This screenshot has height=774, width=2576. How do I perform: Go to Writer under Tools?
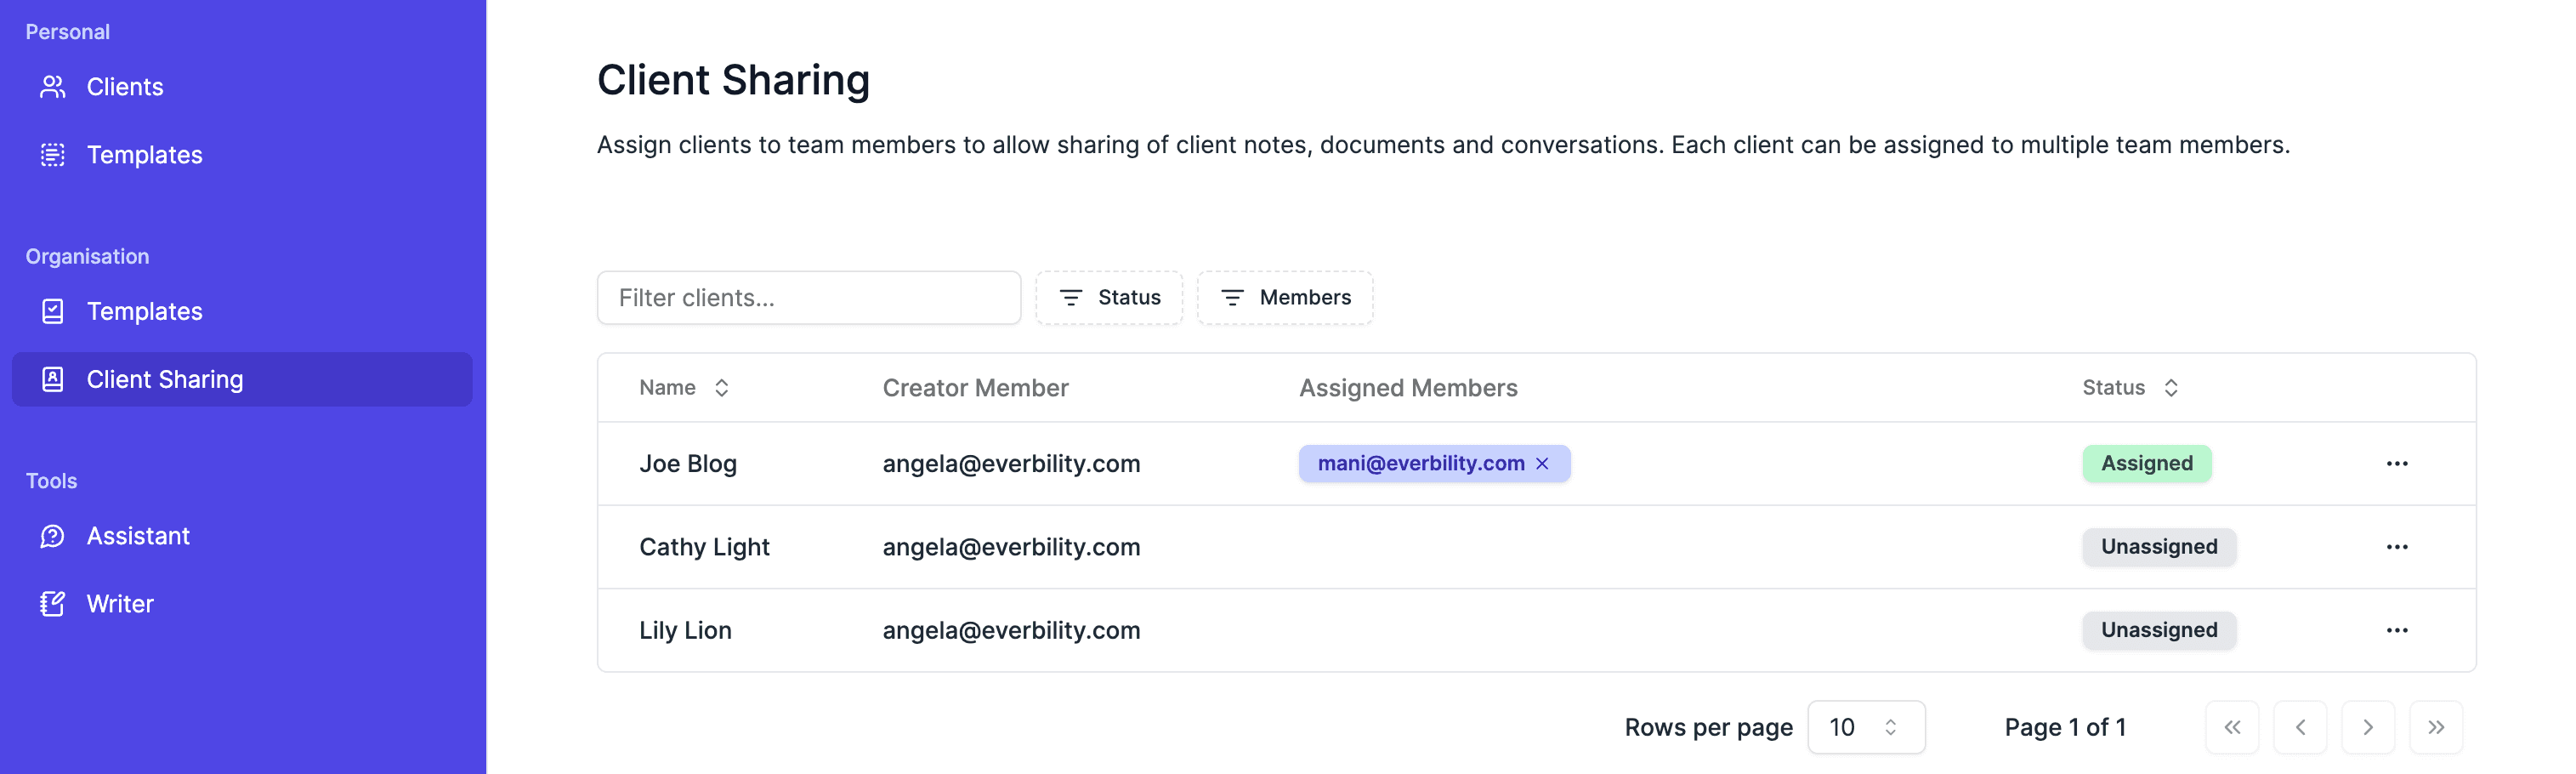click(x=120, y=604)
